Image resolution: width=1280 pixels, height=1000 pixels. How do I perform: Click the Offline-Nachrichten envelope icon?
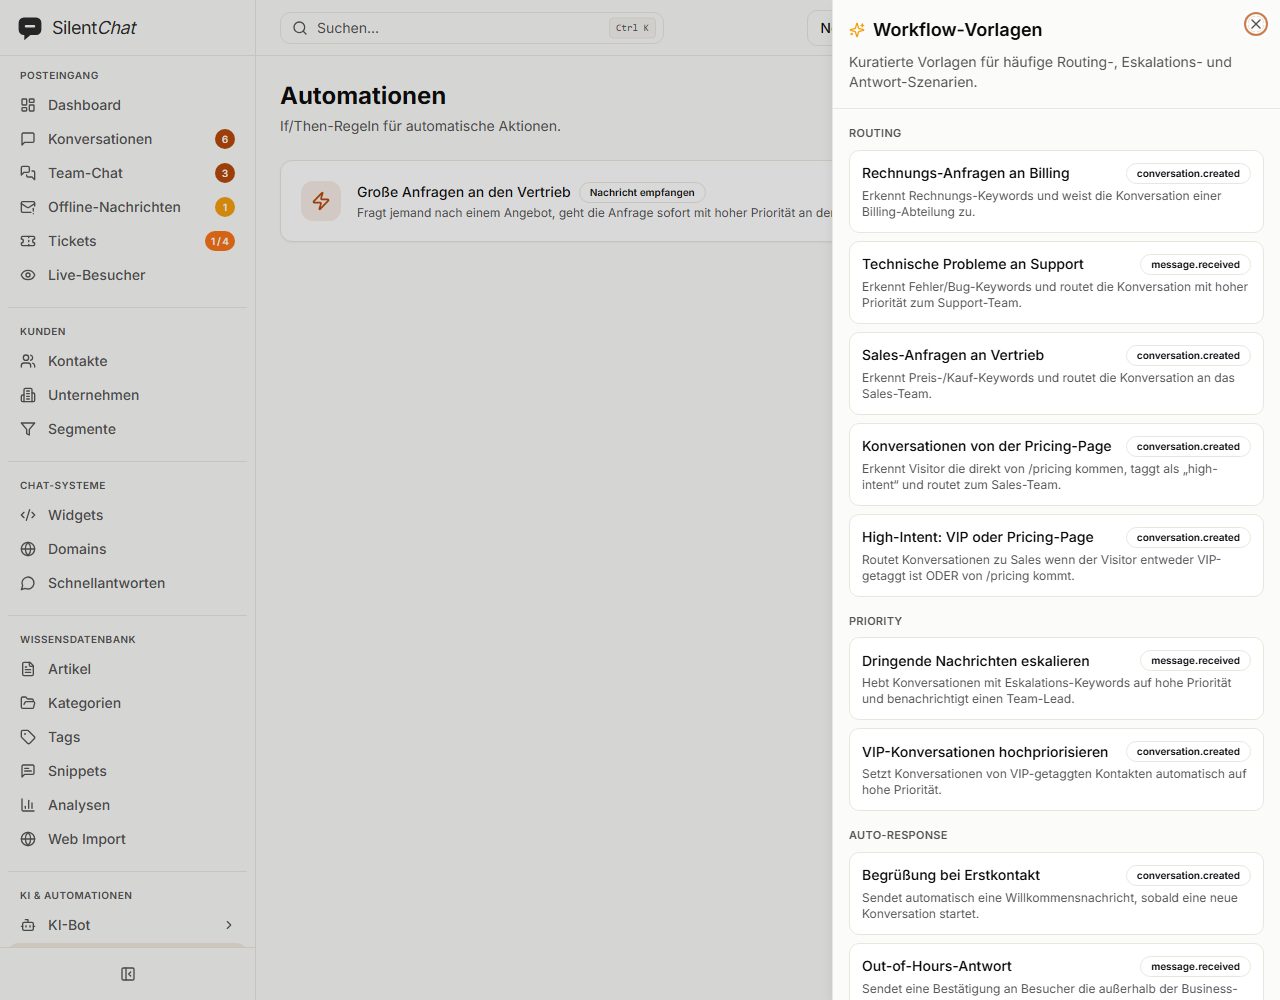pyautogui.click(x=28, y=207)
